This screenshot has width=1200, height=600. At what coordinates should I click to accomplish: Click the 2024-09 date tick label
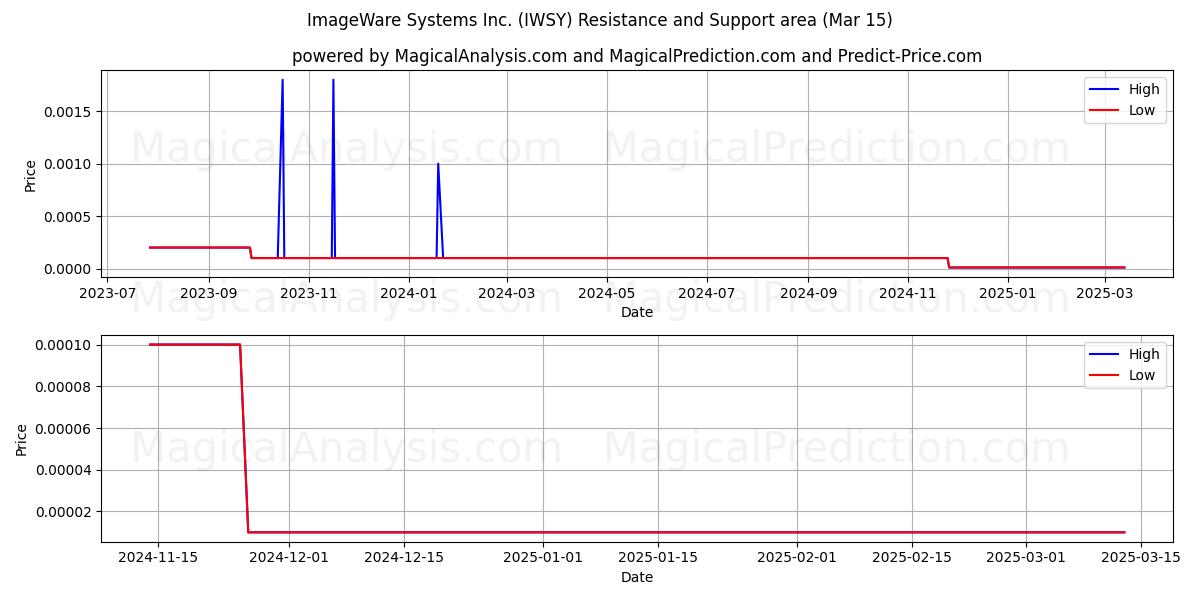pos(808,294)
